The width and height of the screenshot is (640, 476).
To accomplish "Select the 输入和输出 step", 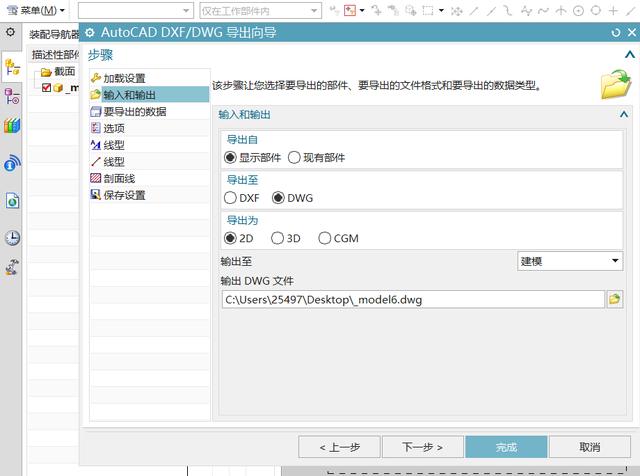I will point(149,95).
